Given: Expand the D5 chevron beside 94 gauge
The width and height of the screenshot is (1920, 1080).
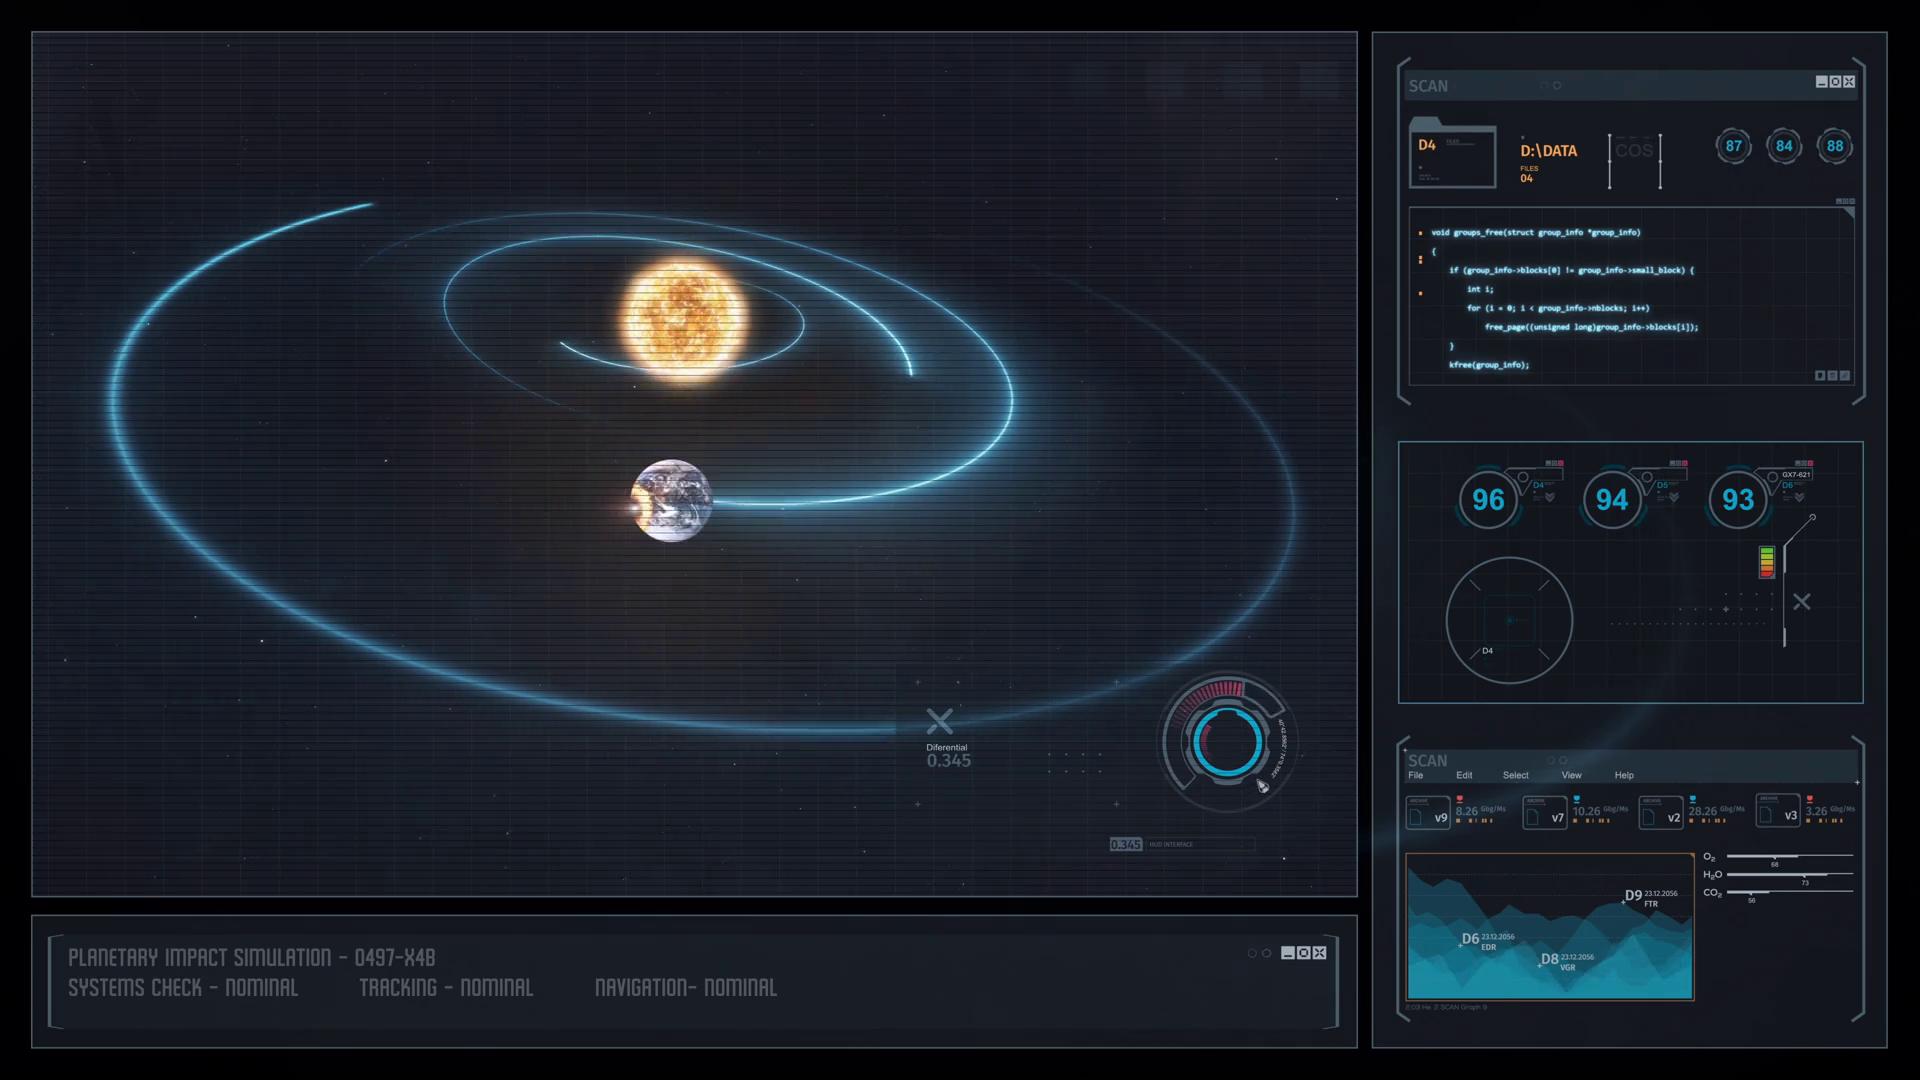Looking at the screenshot, I should [1673, 497].
